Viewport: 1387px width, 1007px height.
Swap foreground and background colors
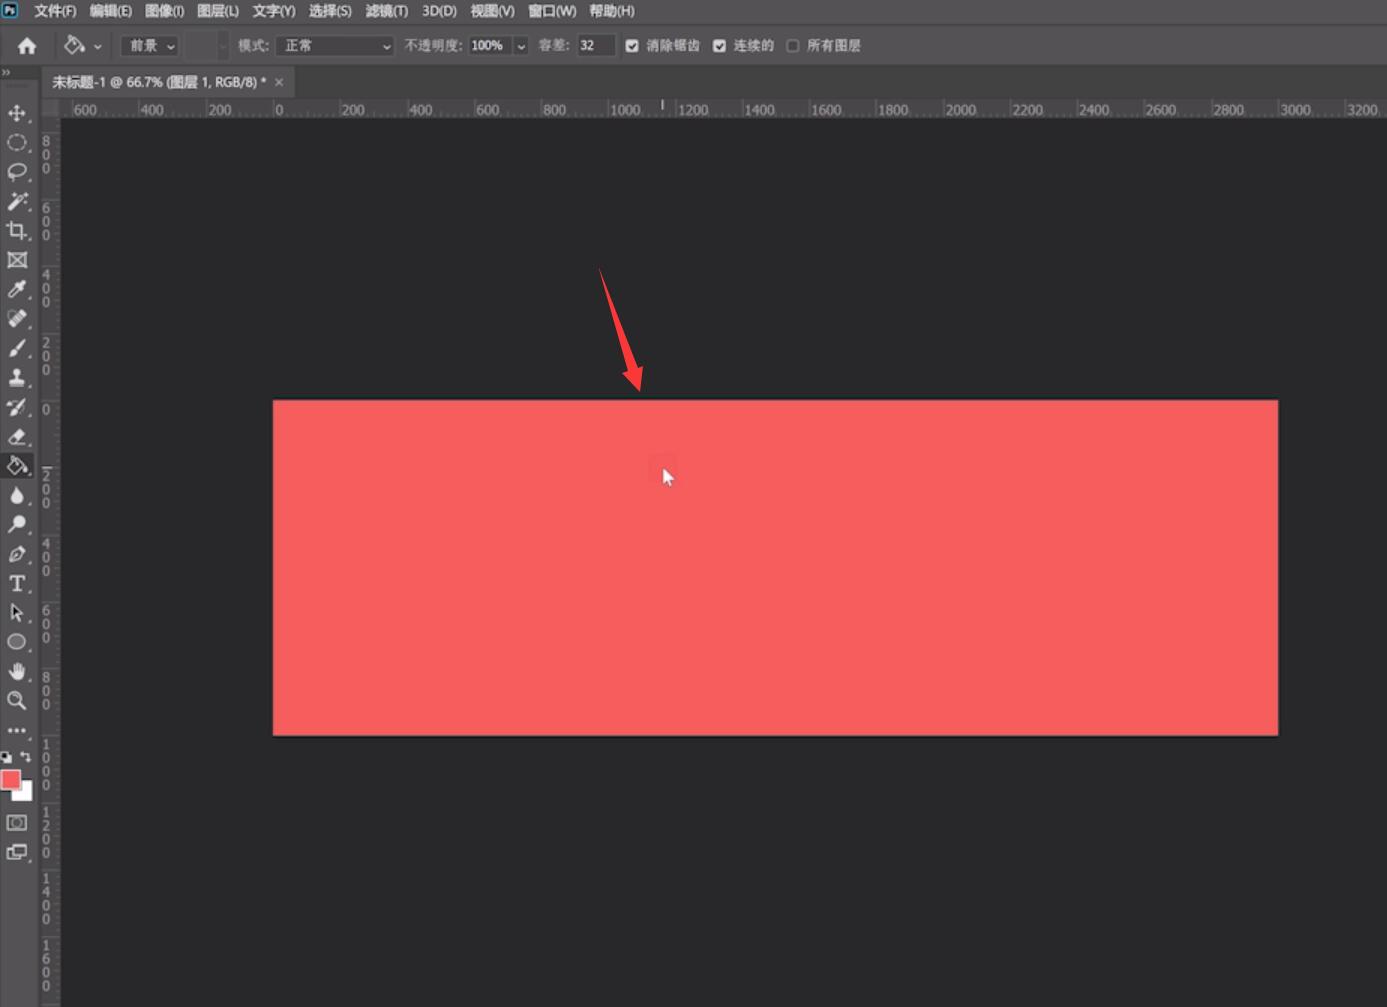point(26,757)
